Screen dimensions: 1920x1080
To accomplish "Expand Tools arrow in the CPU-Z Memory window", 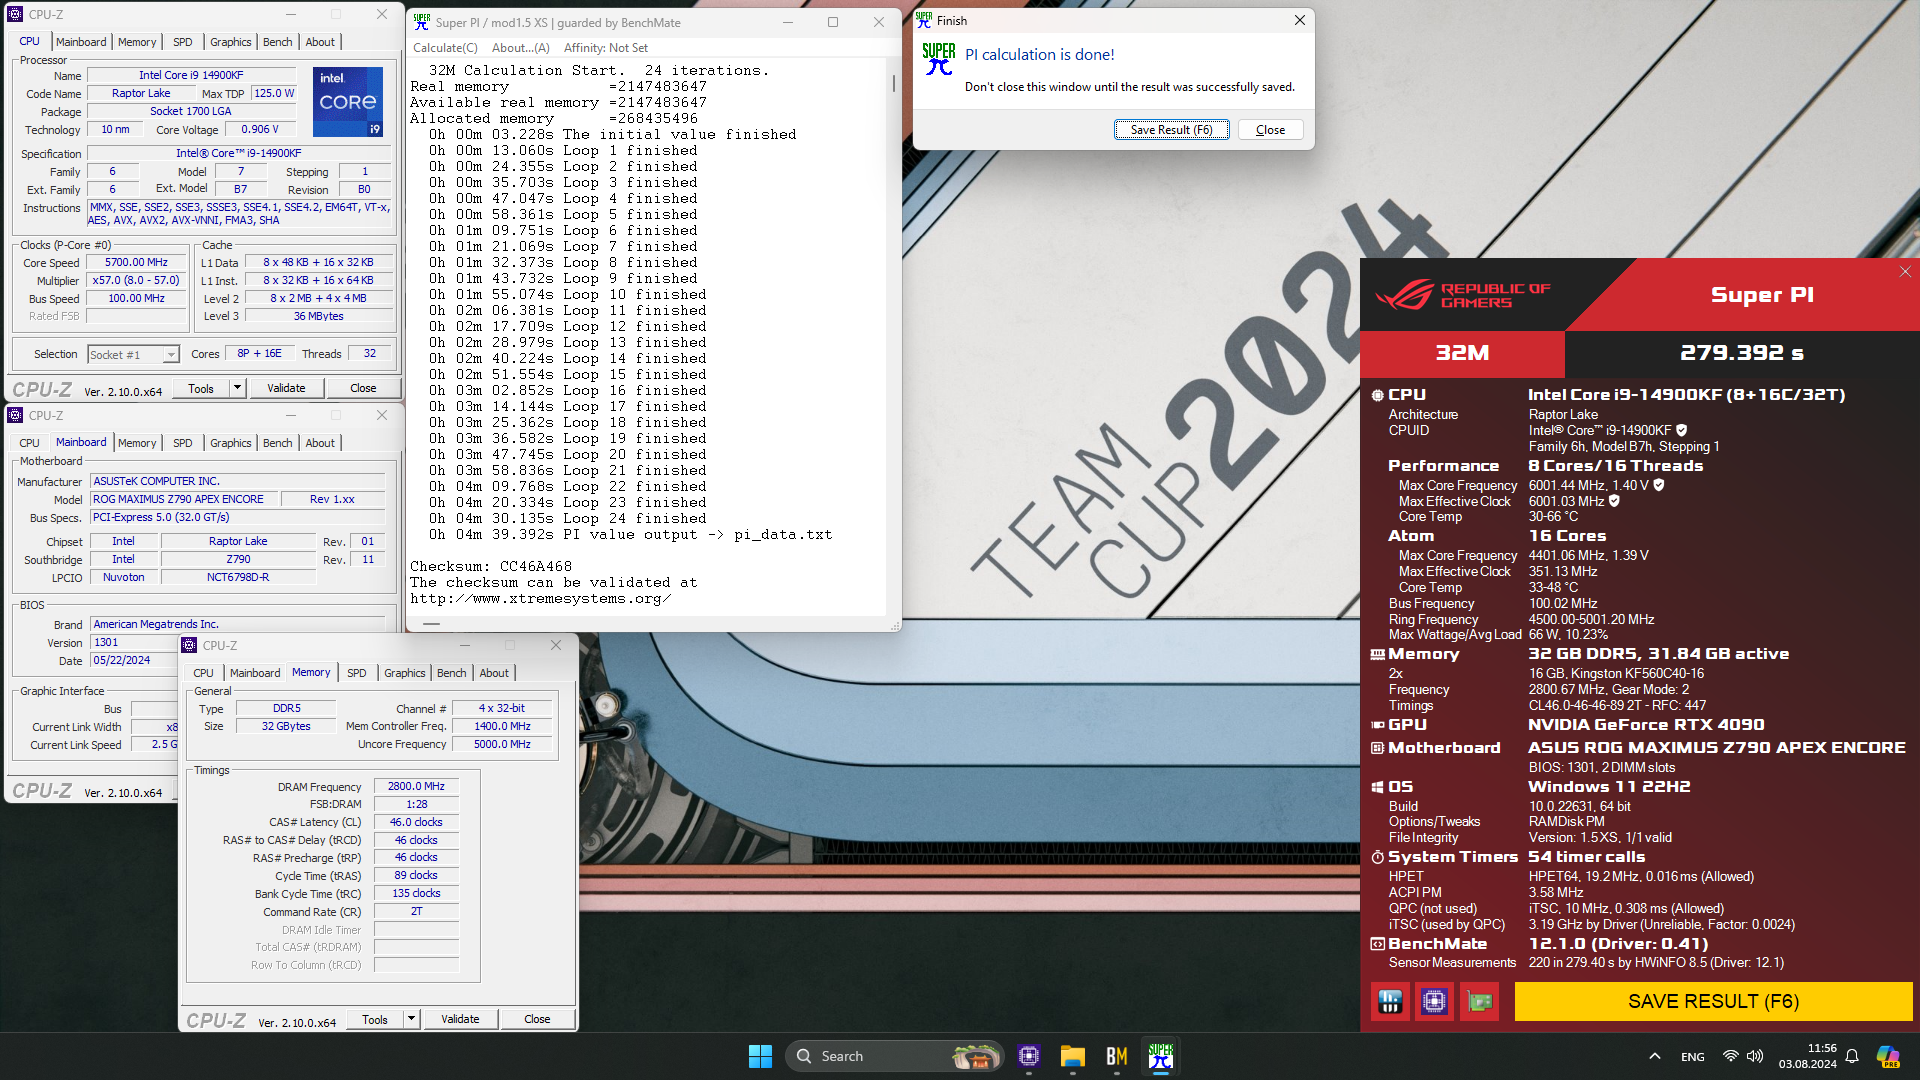I will pos(411,1019).
